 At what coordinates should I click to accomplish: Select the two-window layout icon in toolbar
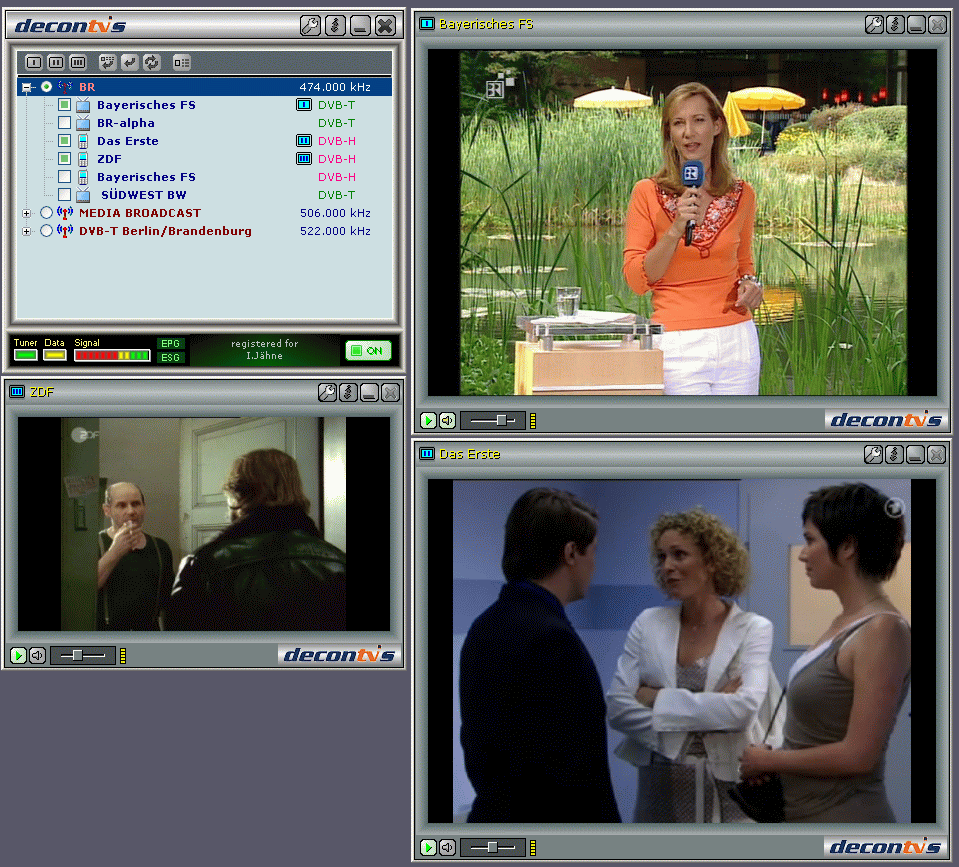click(56, 62)
